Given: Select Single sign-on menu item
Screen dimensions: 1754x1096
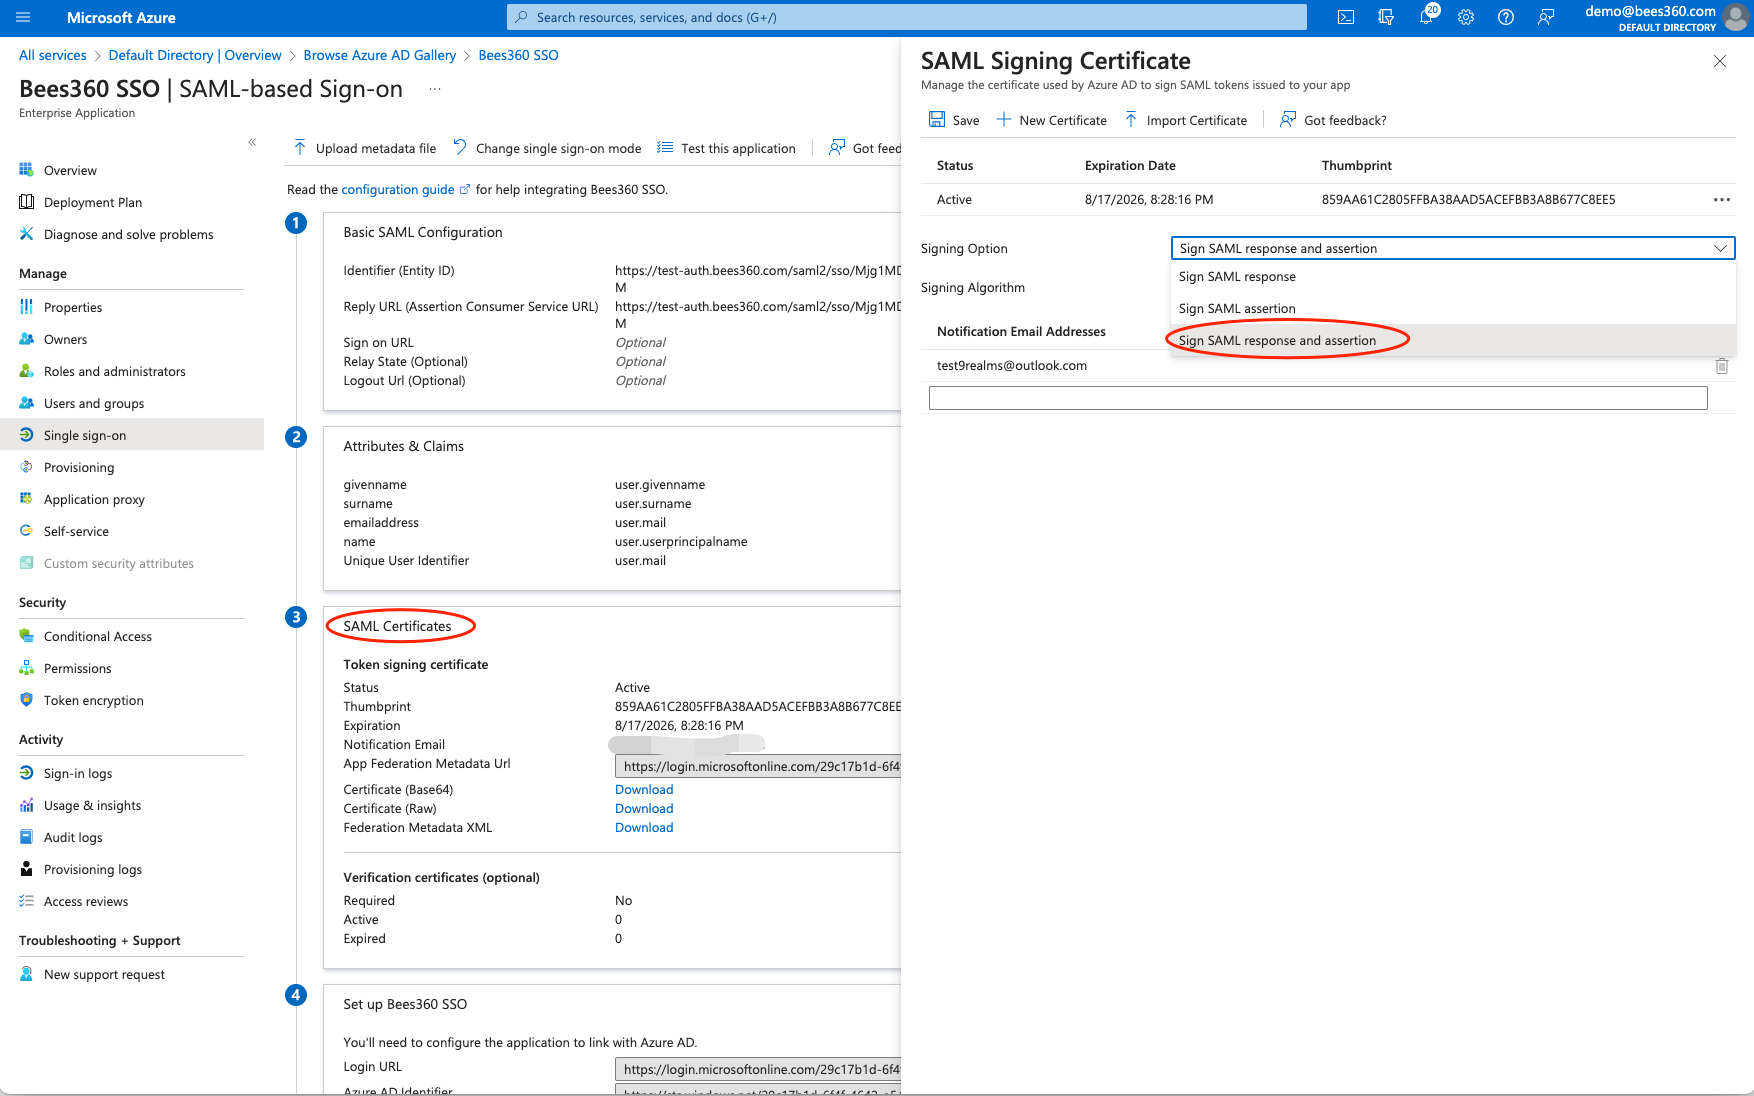Looking at the screenshot, I should point(132,436).
